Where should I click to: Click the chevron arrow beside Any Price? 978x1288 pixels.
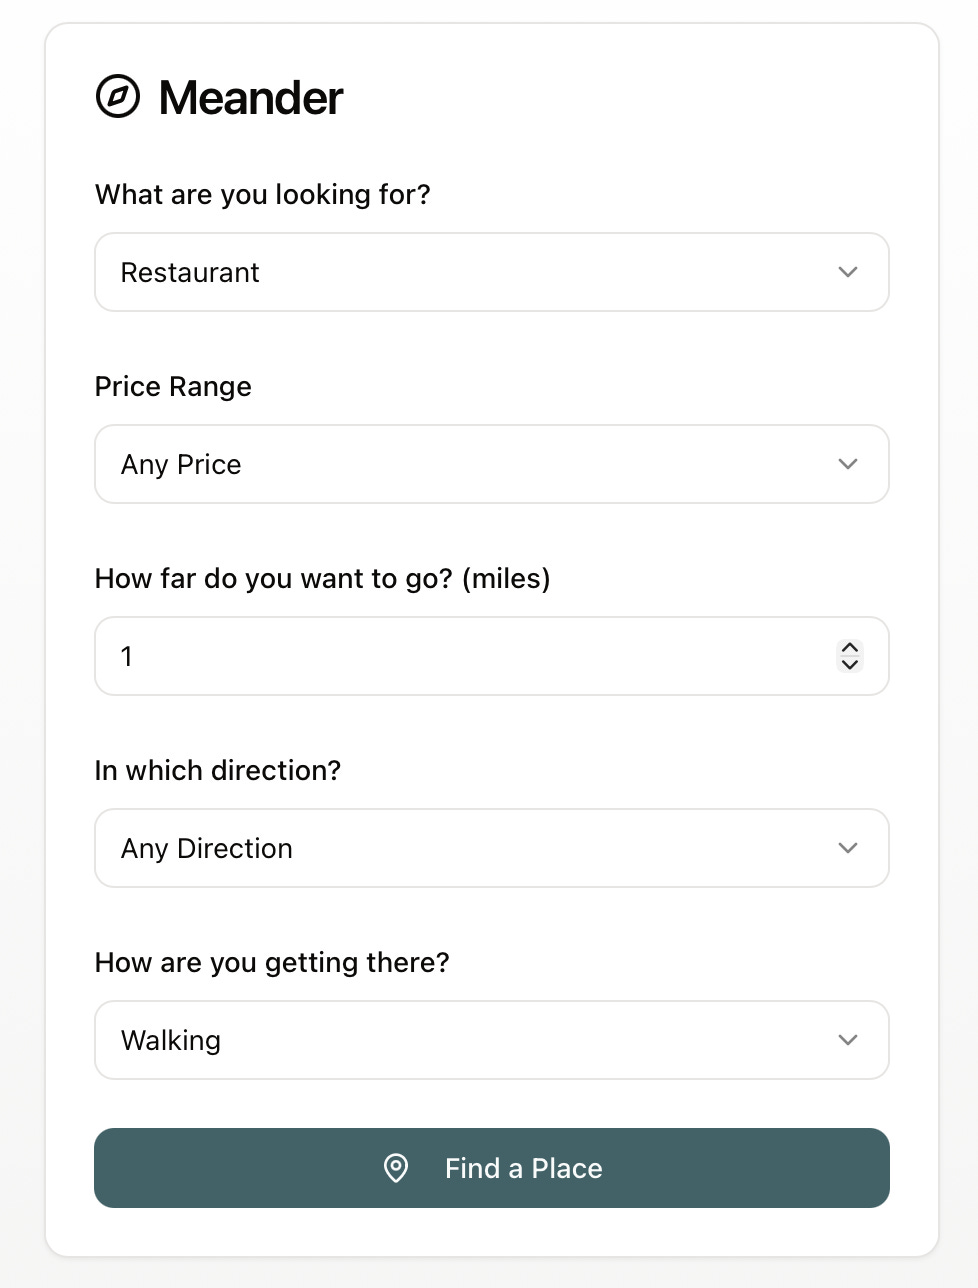click(x=848, y=464)
